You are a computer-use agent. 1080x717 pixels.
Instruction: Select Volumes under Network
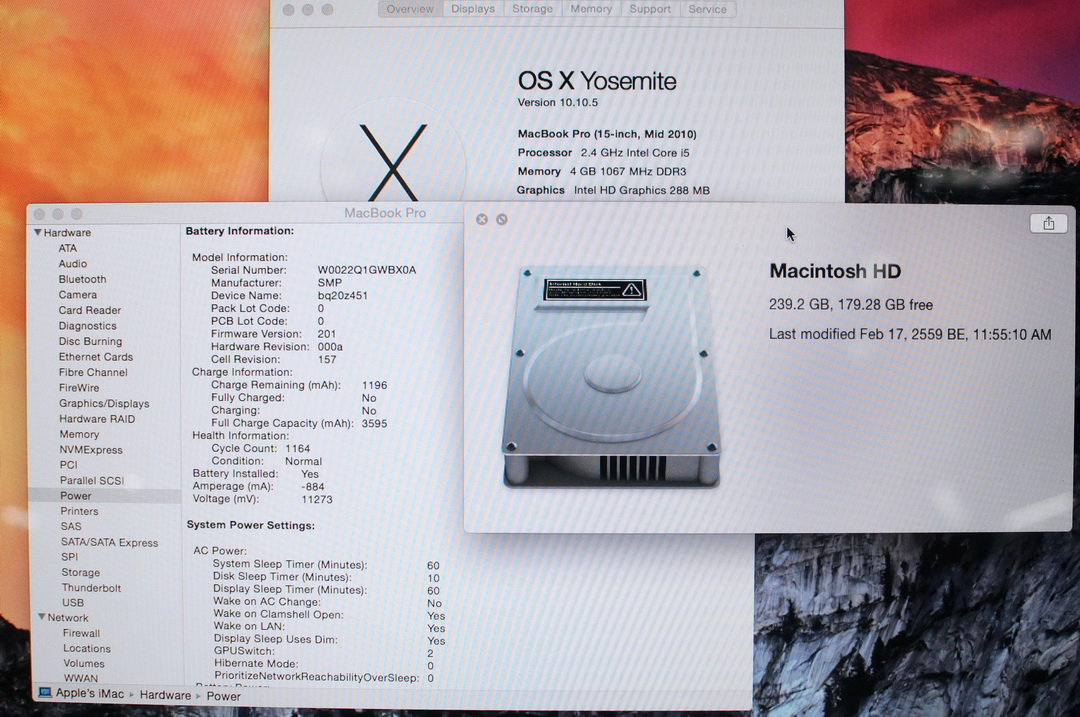tap(84, 663)
